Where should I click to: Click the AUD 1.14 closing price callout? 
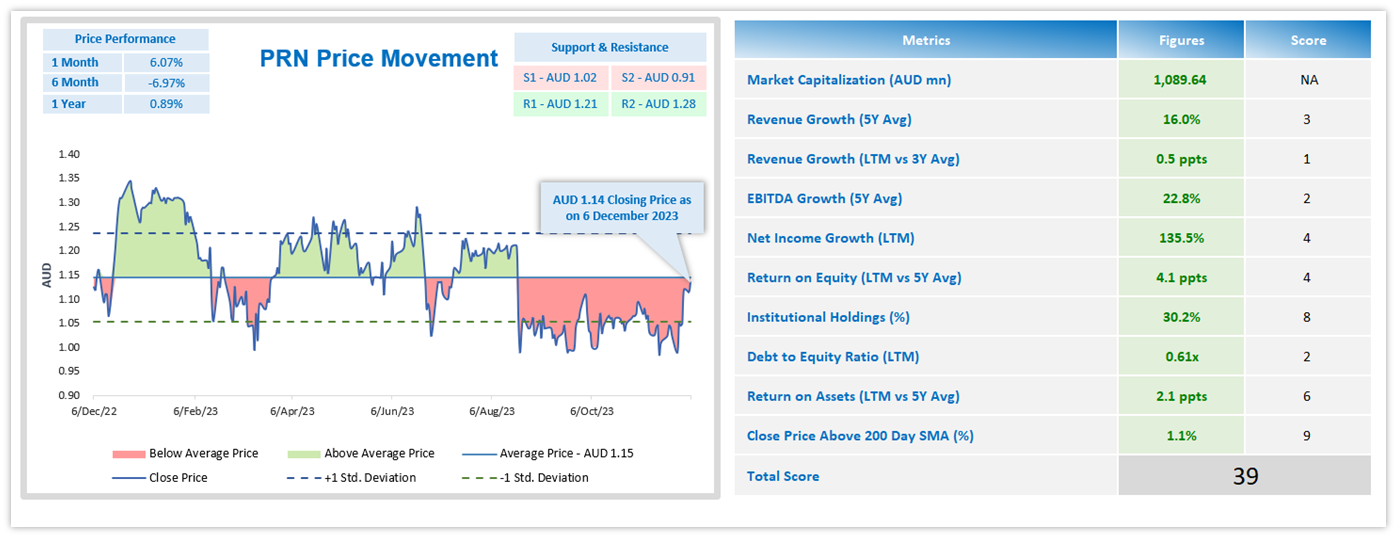[621, 208]
